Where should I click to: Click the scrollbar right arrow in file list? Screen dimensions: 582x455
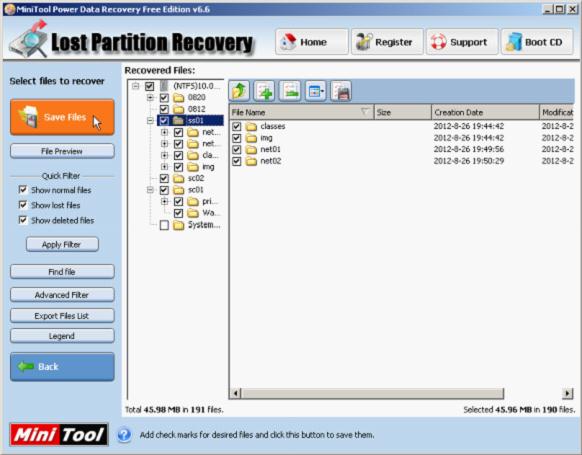coord(568,393)
